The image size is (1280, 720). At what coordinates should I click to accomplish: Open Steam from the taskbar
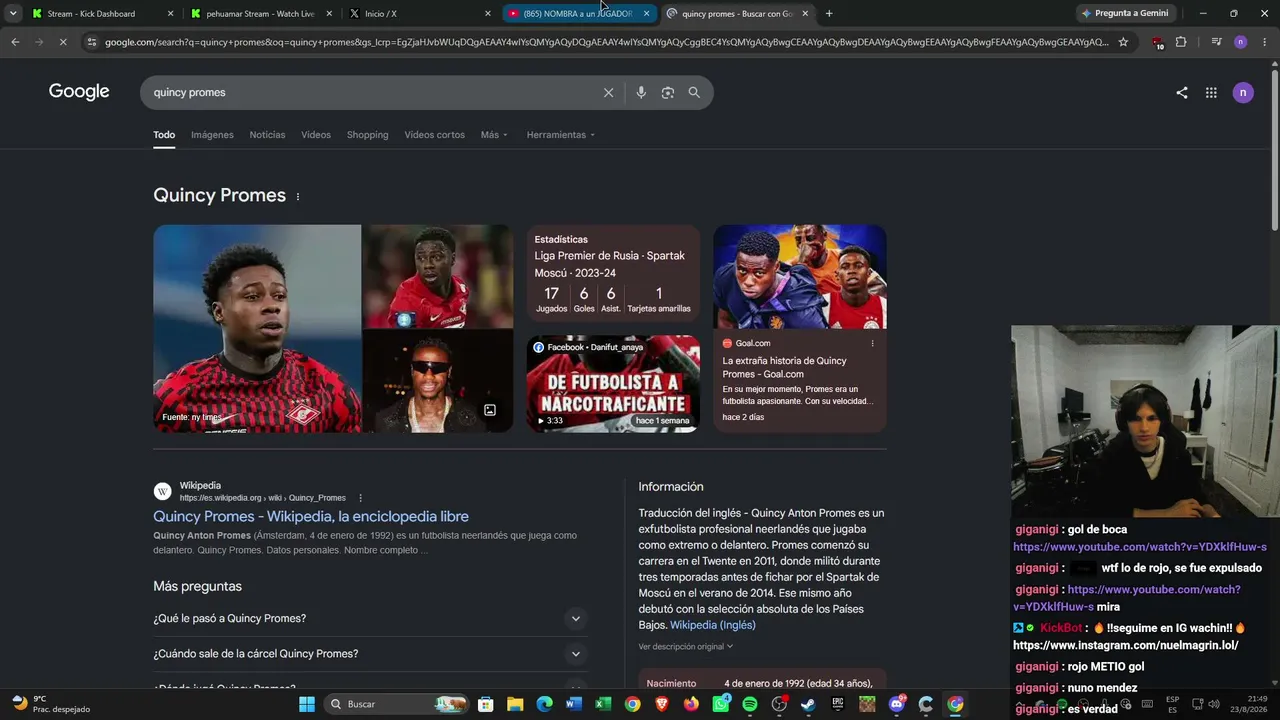click(808, 704)
